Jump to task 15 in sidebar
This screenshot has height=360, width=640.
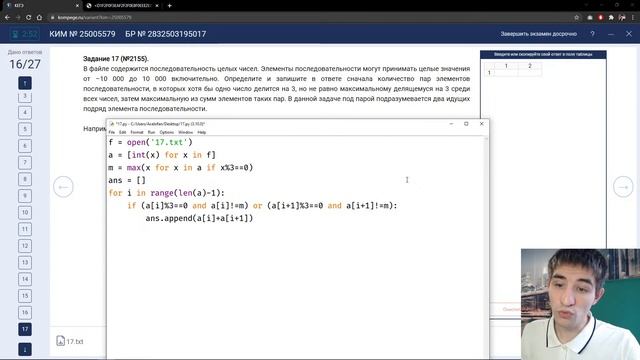25,296
